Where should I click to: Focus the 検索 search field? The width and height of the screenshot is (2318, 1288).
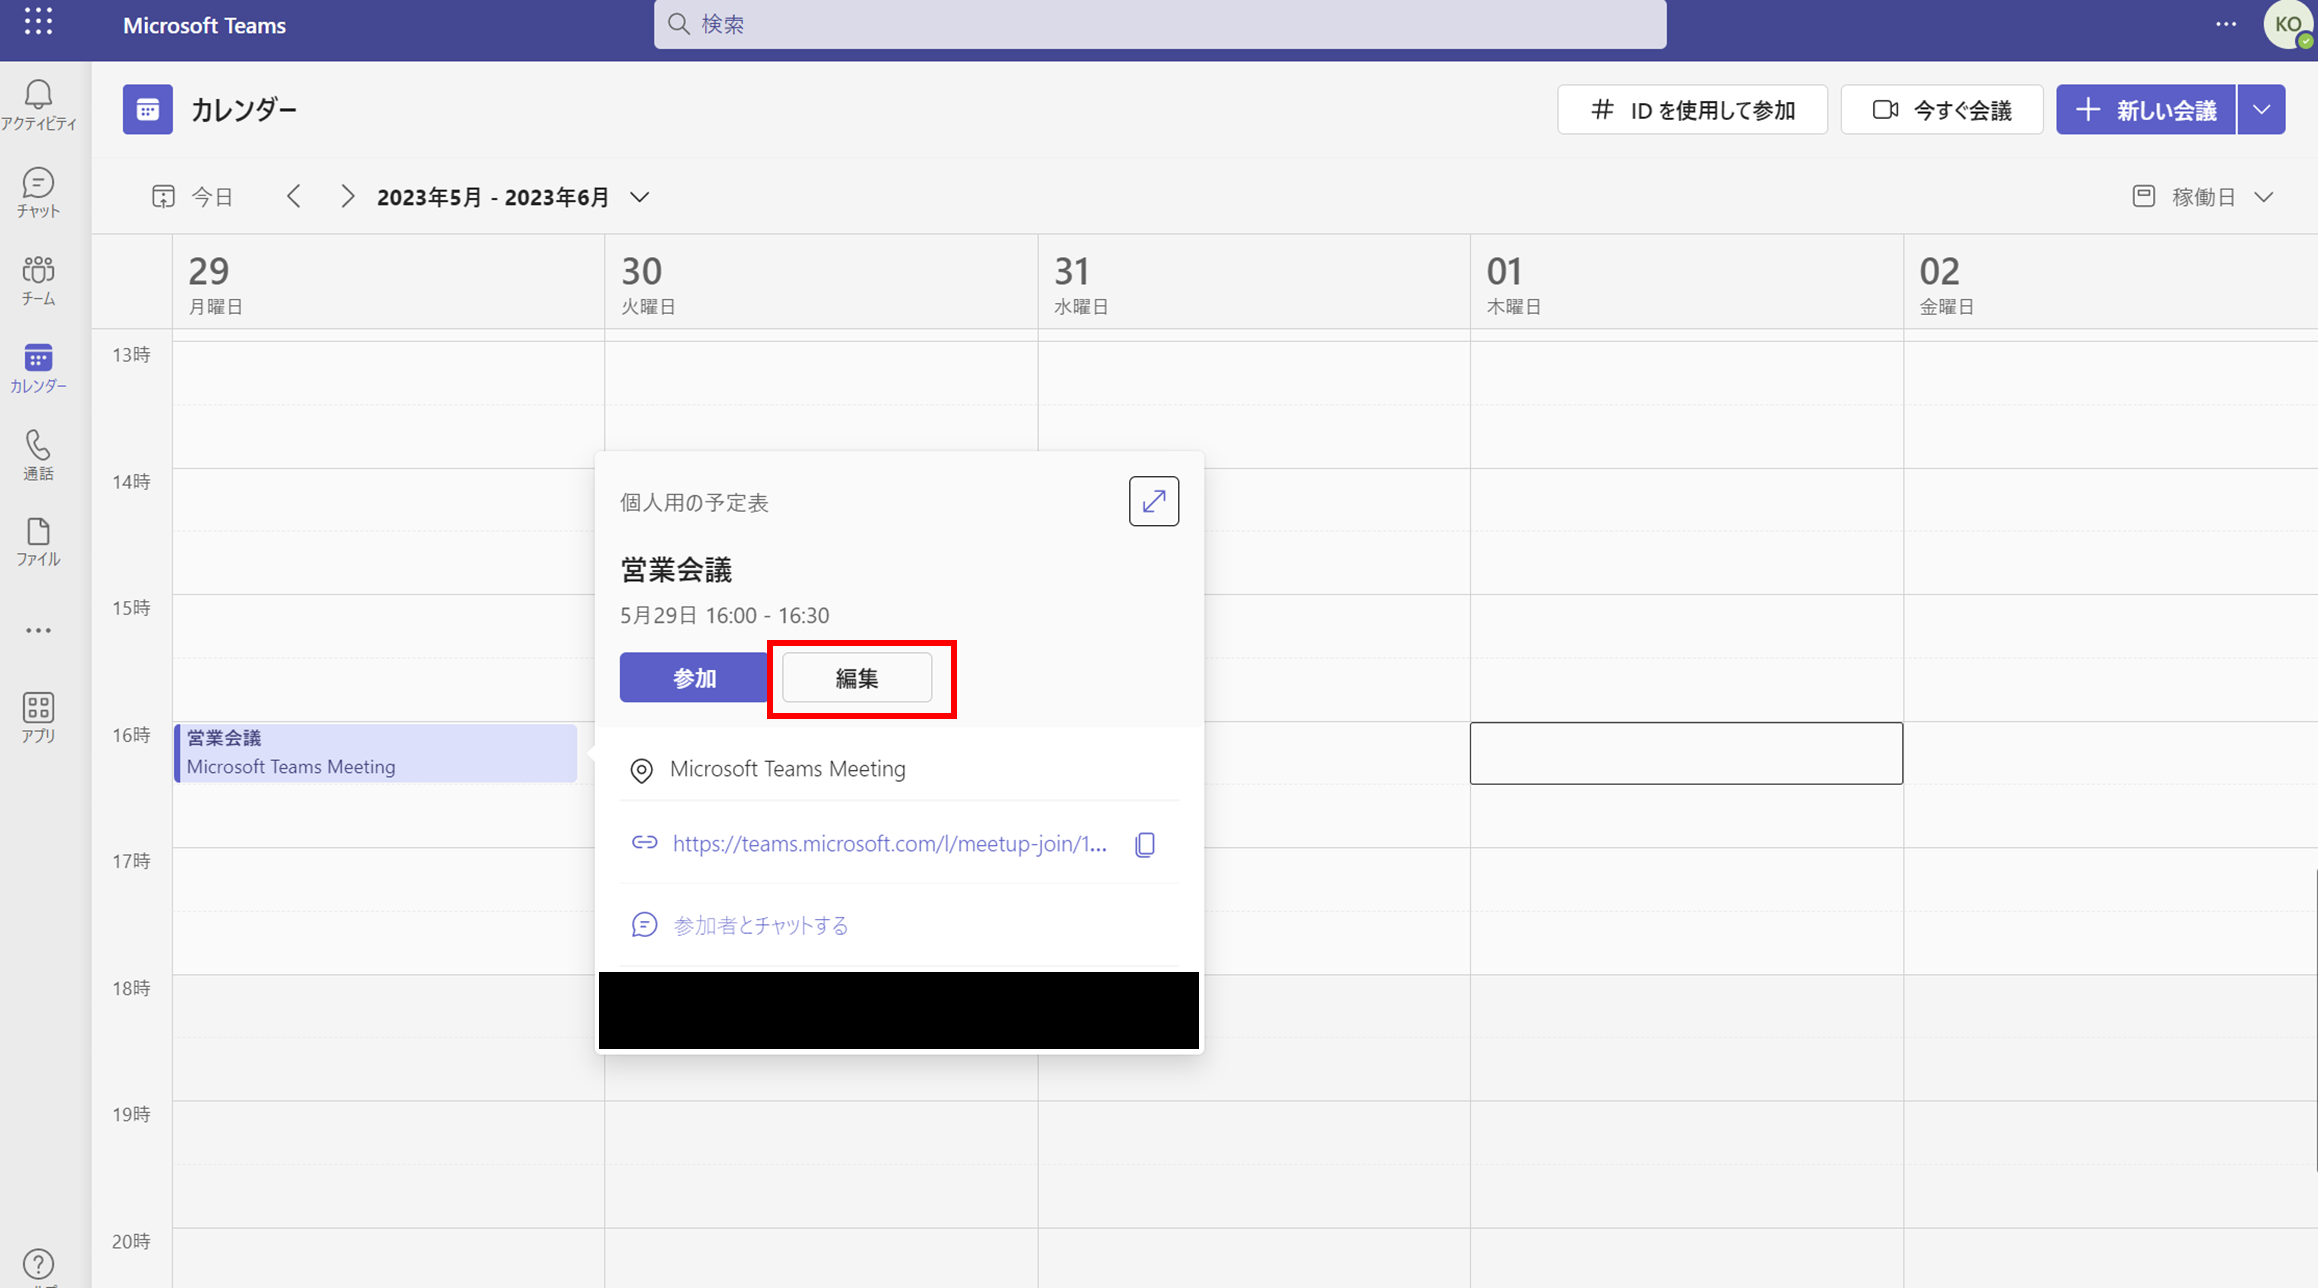pyautogui.click(x=1160, y=24)
